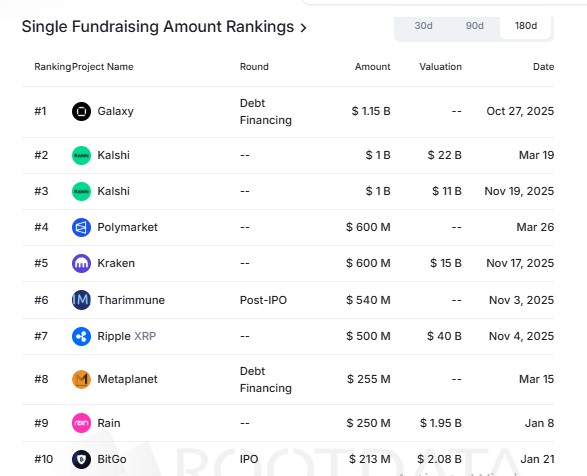The width and height of the screenshot is (587, 476).
Task: Click the $ 11 B valuation cell
Action: click(447, 191)
